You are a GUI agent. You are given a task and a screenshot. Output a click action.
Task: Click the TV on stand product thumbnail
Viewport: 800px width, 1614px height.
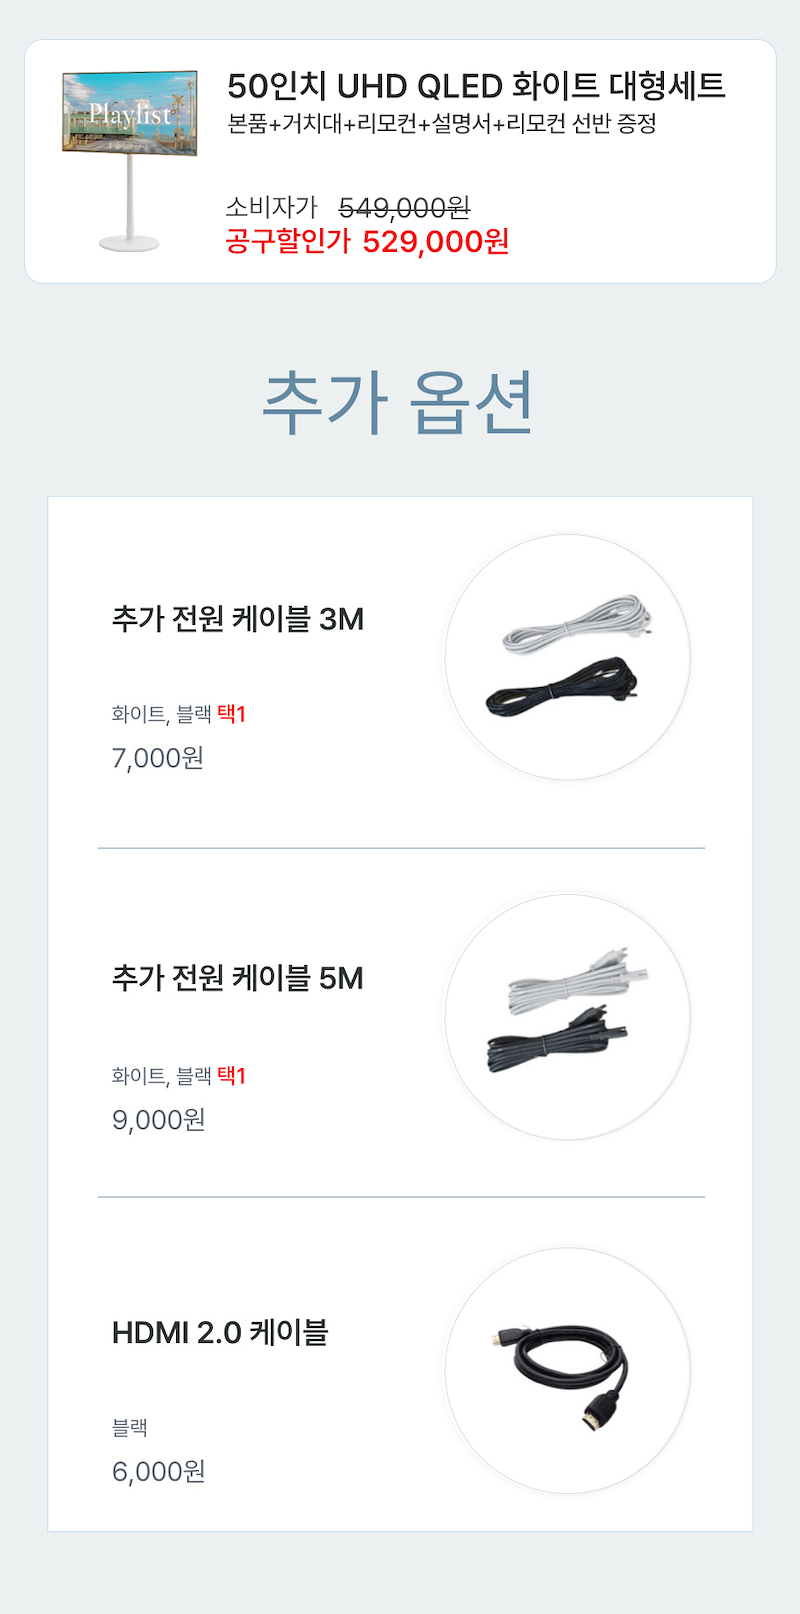(130, 160)
